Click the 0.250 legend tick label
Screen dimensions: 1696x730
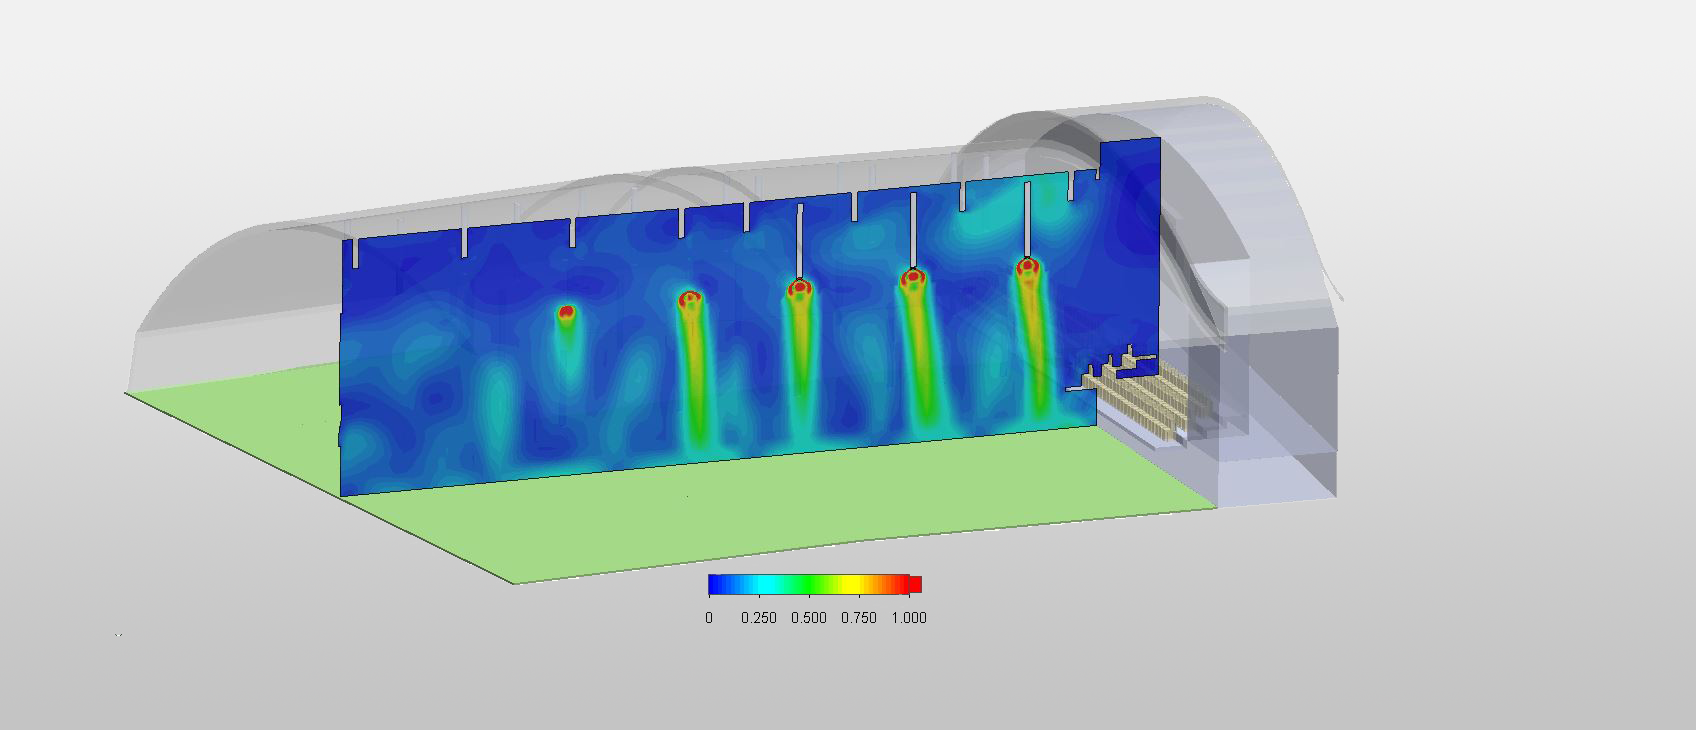pyautogui.click(x=759, y=618)
